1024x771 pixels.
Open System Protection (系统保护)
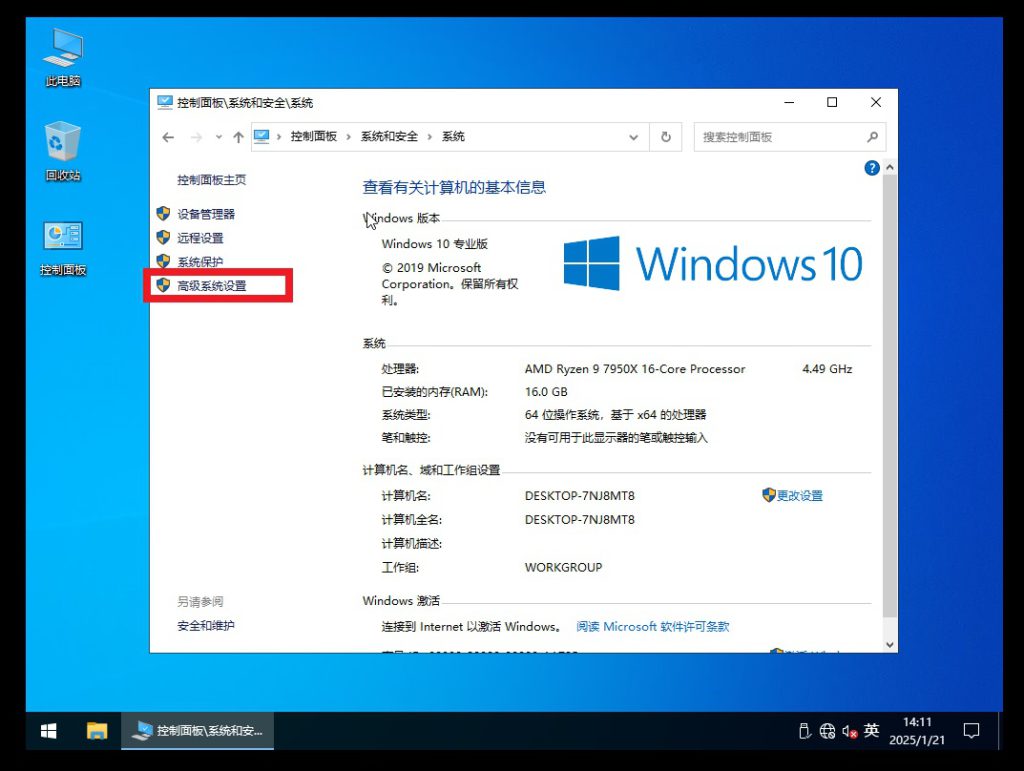pos(200,262)
